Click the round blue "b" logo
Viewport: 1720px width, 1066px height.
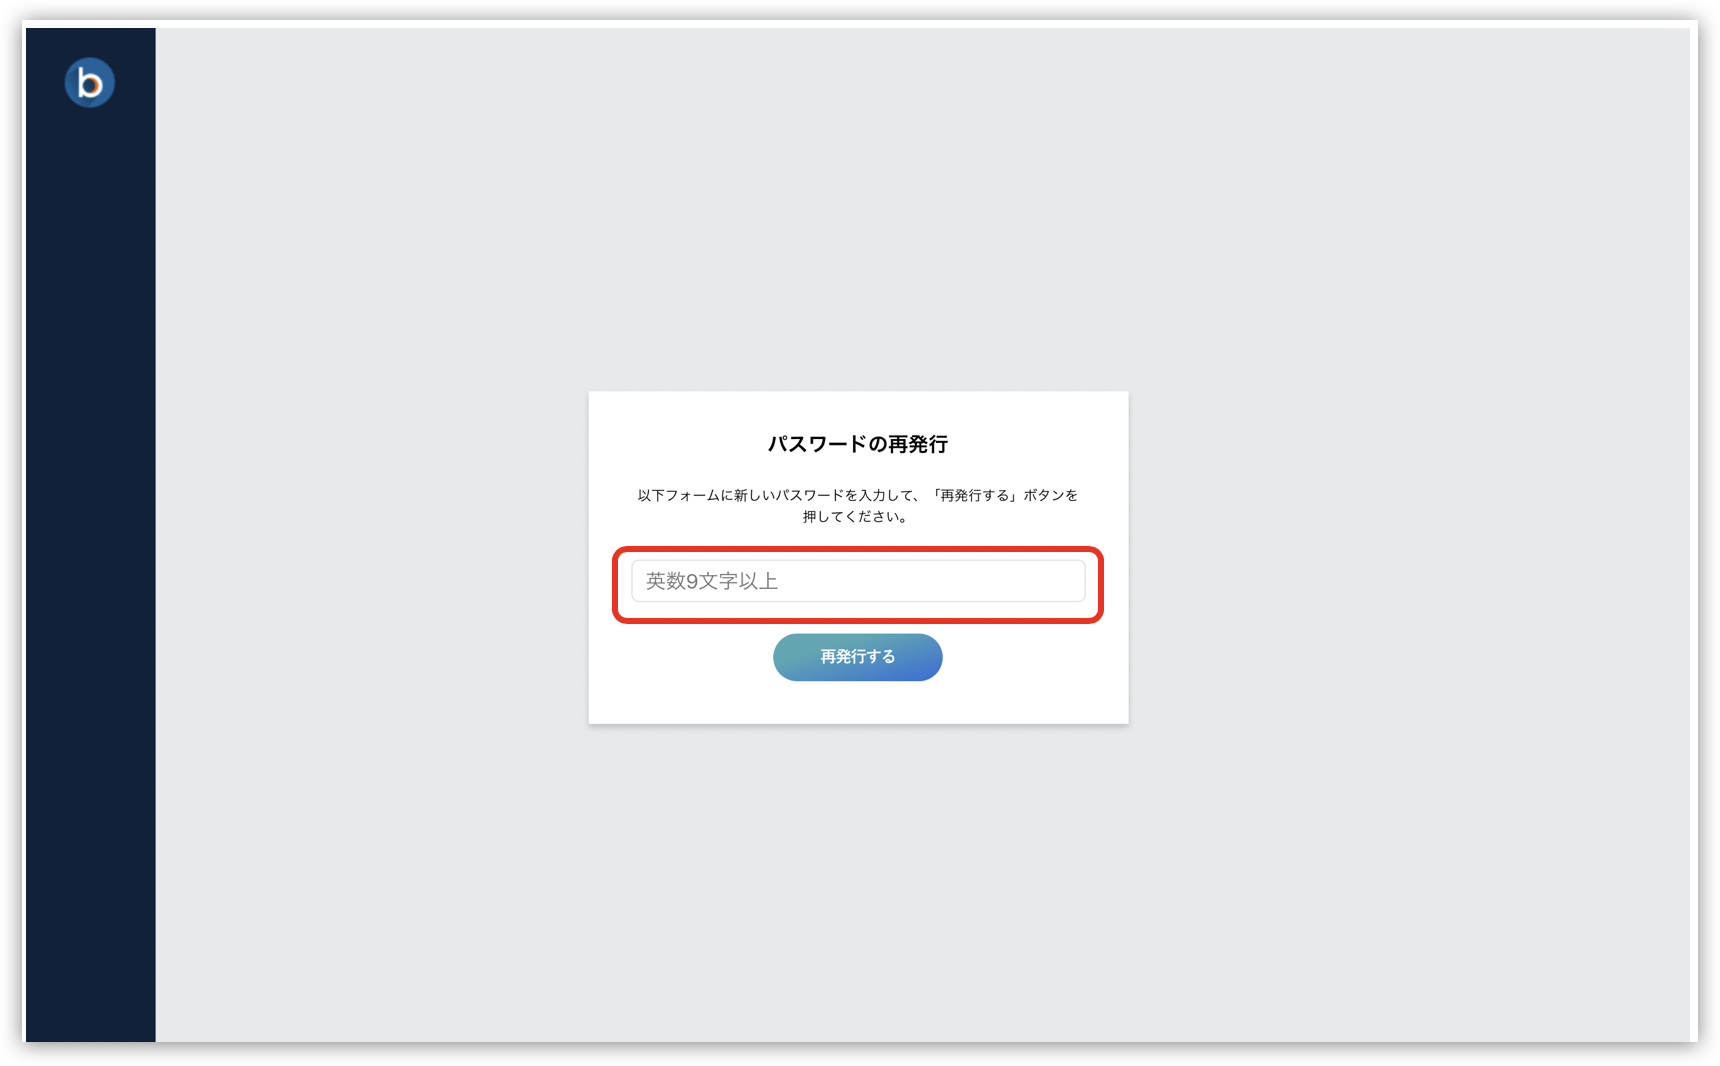[x=90, y=83]
